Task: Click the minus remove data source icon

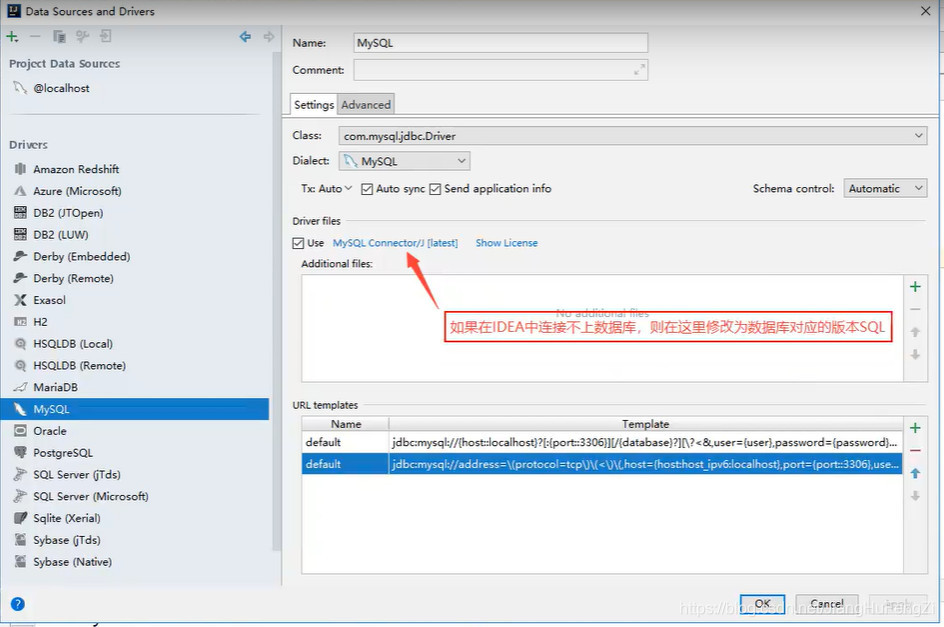Action: click(x=35, y=37)
